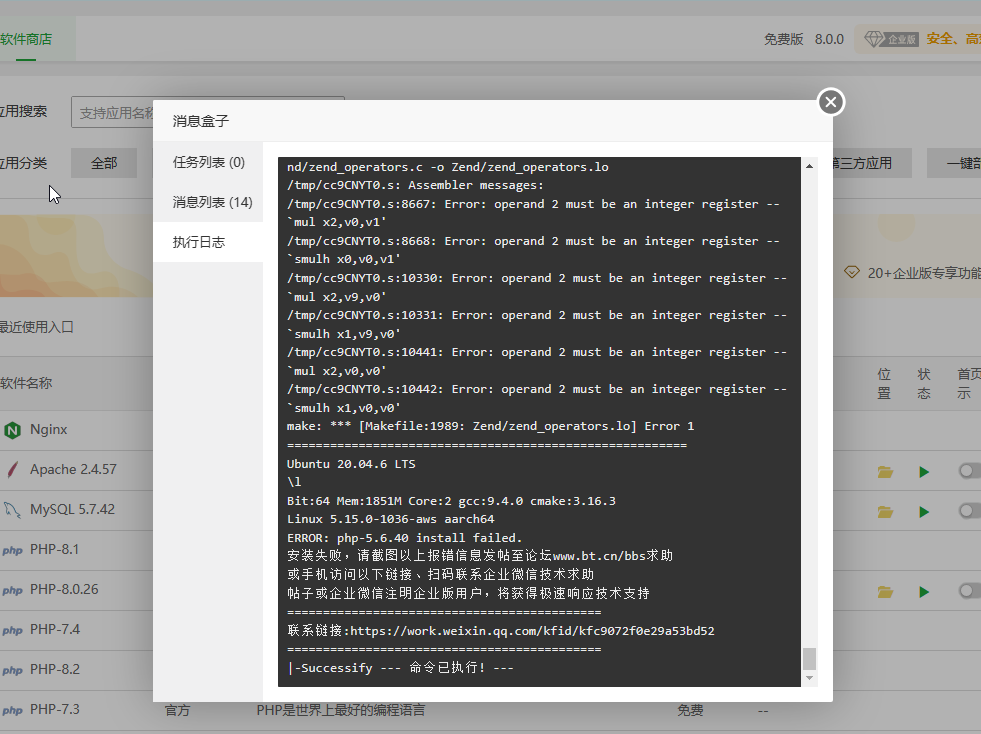Screen dimensions: 981x734
Task: Click the PHP-8.2 php icon
Action: 12,671
